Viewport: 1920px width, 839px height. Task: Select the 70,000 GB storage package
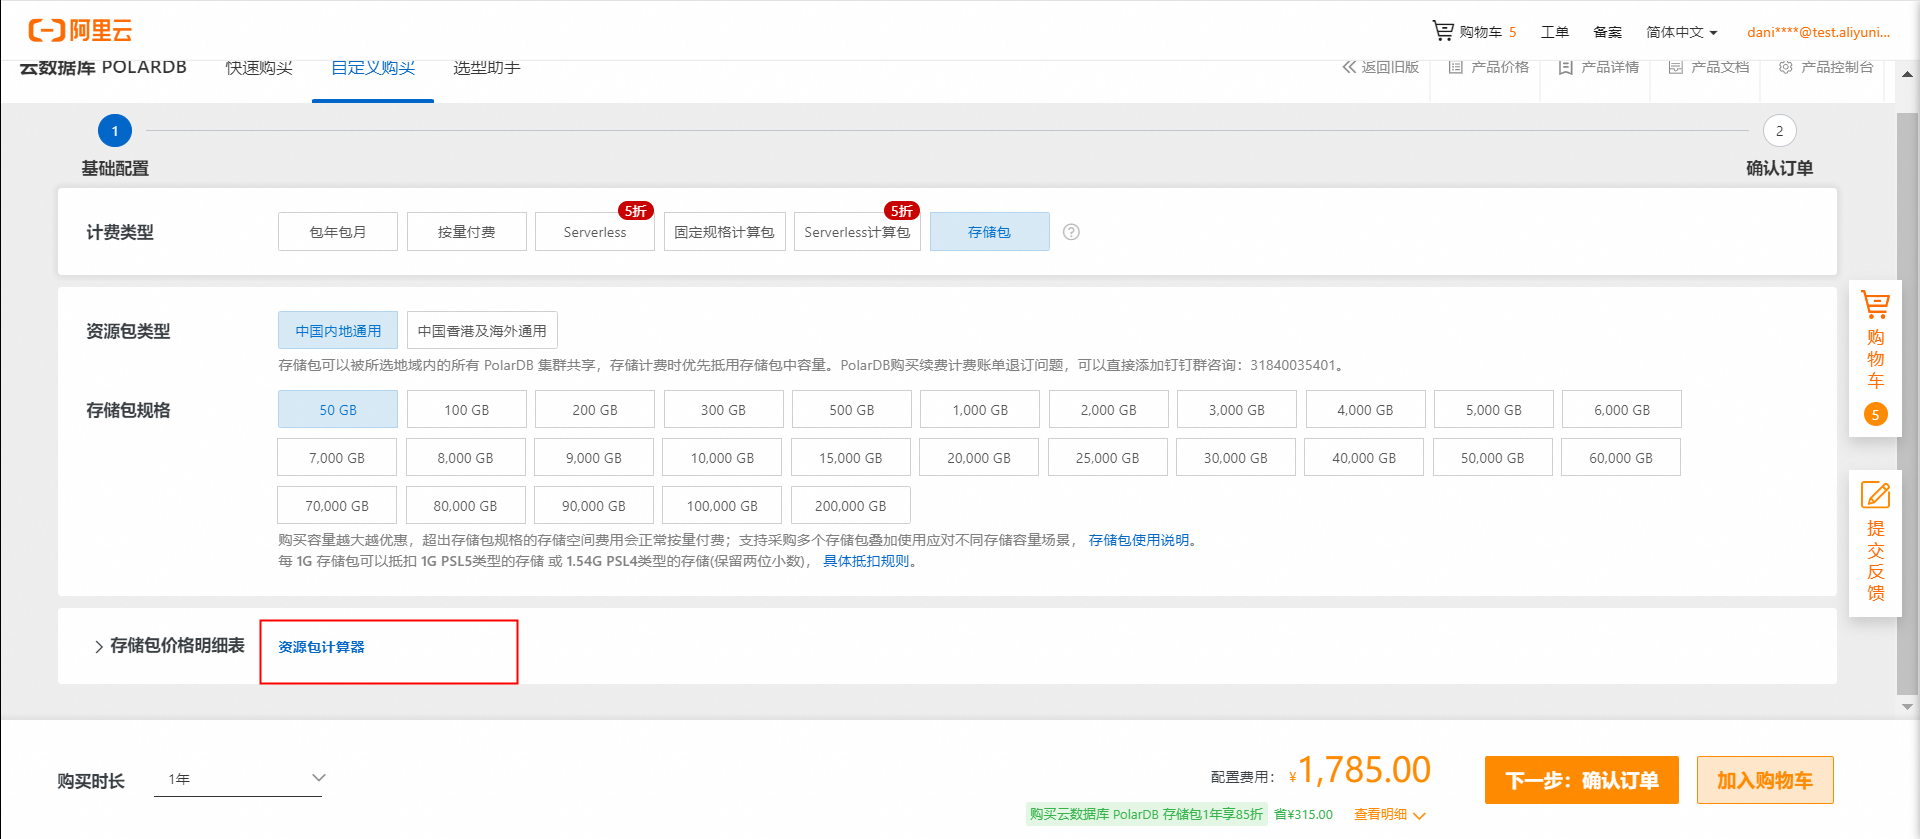337,506
